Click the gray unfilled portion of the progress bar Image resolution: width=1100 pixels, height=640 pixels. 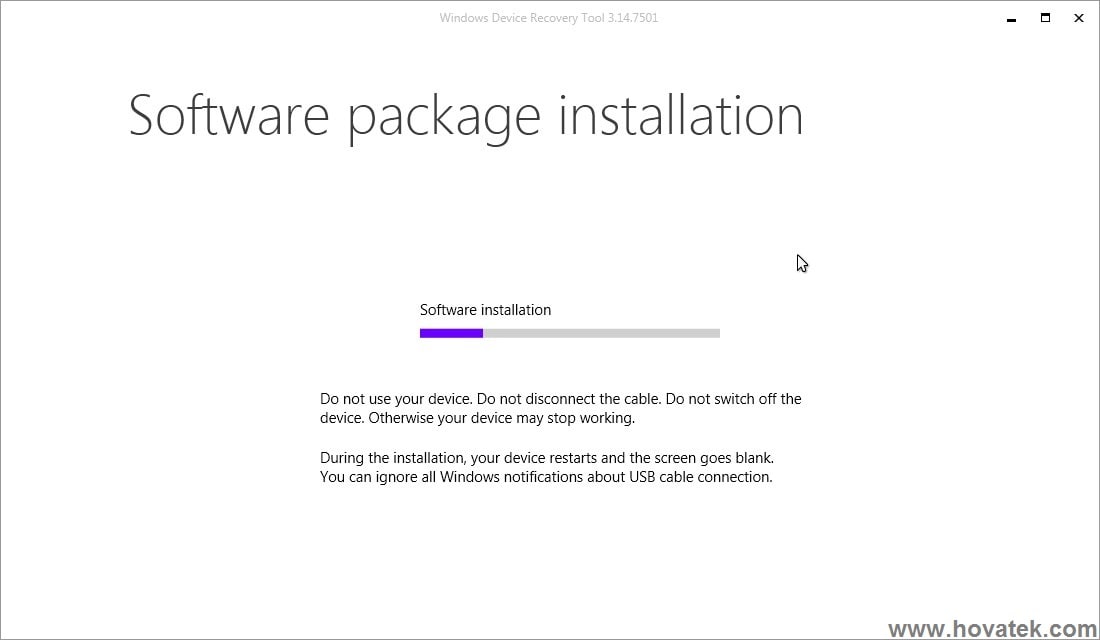pos(600,332)
